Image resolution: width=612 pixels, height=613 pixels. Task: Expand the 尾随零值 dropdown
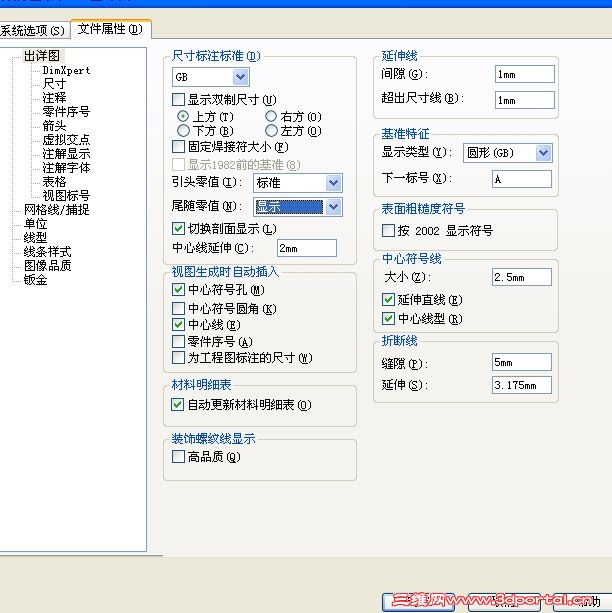pos(298,207)
